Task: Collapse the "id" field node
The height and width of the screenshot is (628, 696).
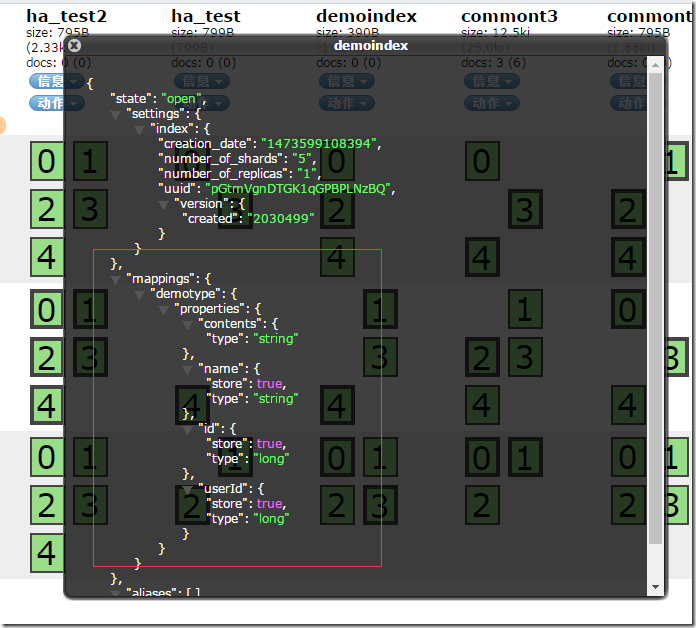Action: tap(187, 430)
